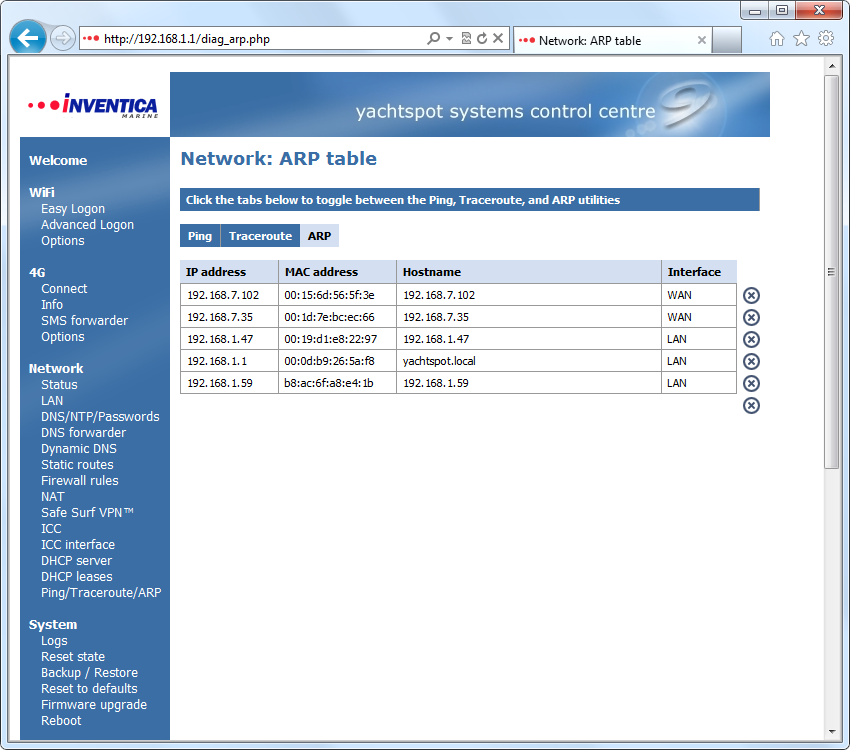
Task: Select MAC address 00:0d:b9:26:5a:f8
Action: coord(330,361)
